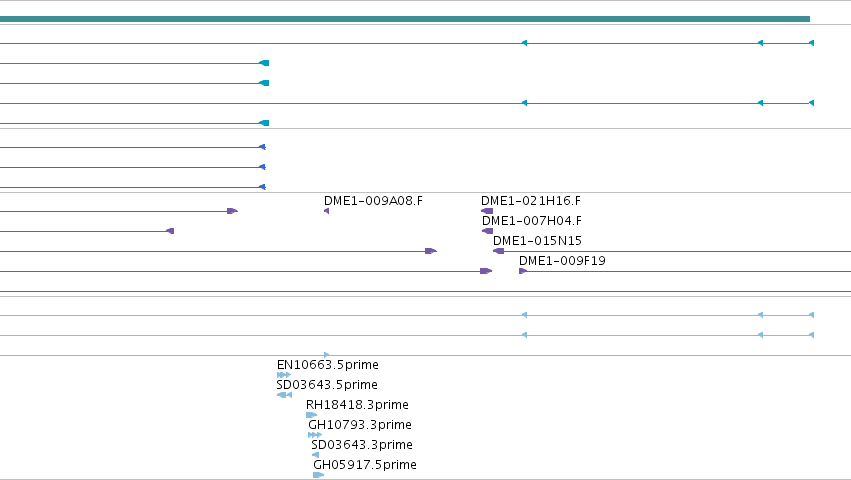Select the light-blue glyph under SD03643.5prime
Image resolution: width=851 pixels, height=480 pixels.
284,395
